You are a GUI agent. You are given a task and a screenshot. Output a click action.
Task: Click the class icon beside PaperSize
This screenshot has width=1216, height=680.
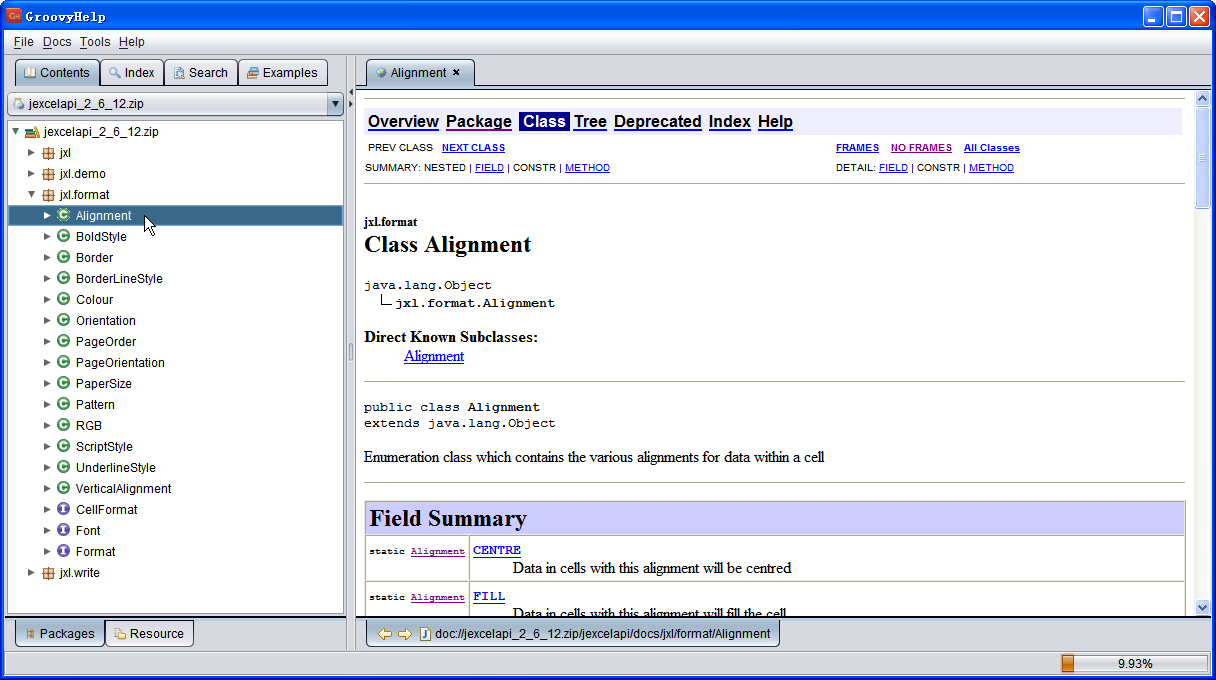(x=63, y=384)
